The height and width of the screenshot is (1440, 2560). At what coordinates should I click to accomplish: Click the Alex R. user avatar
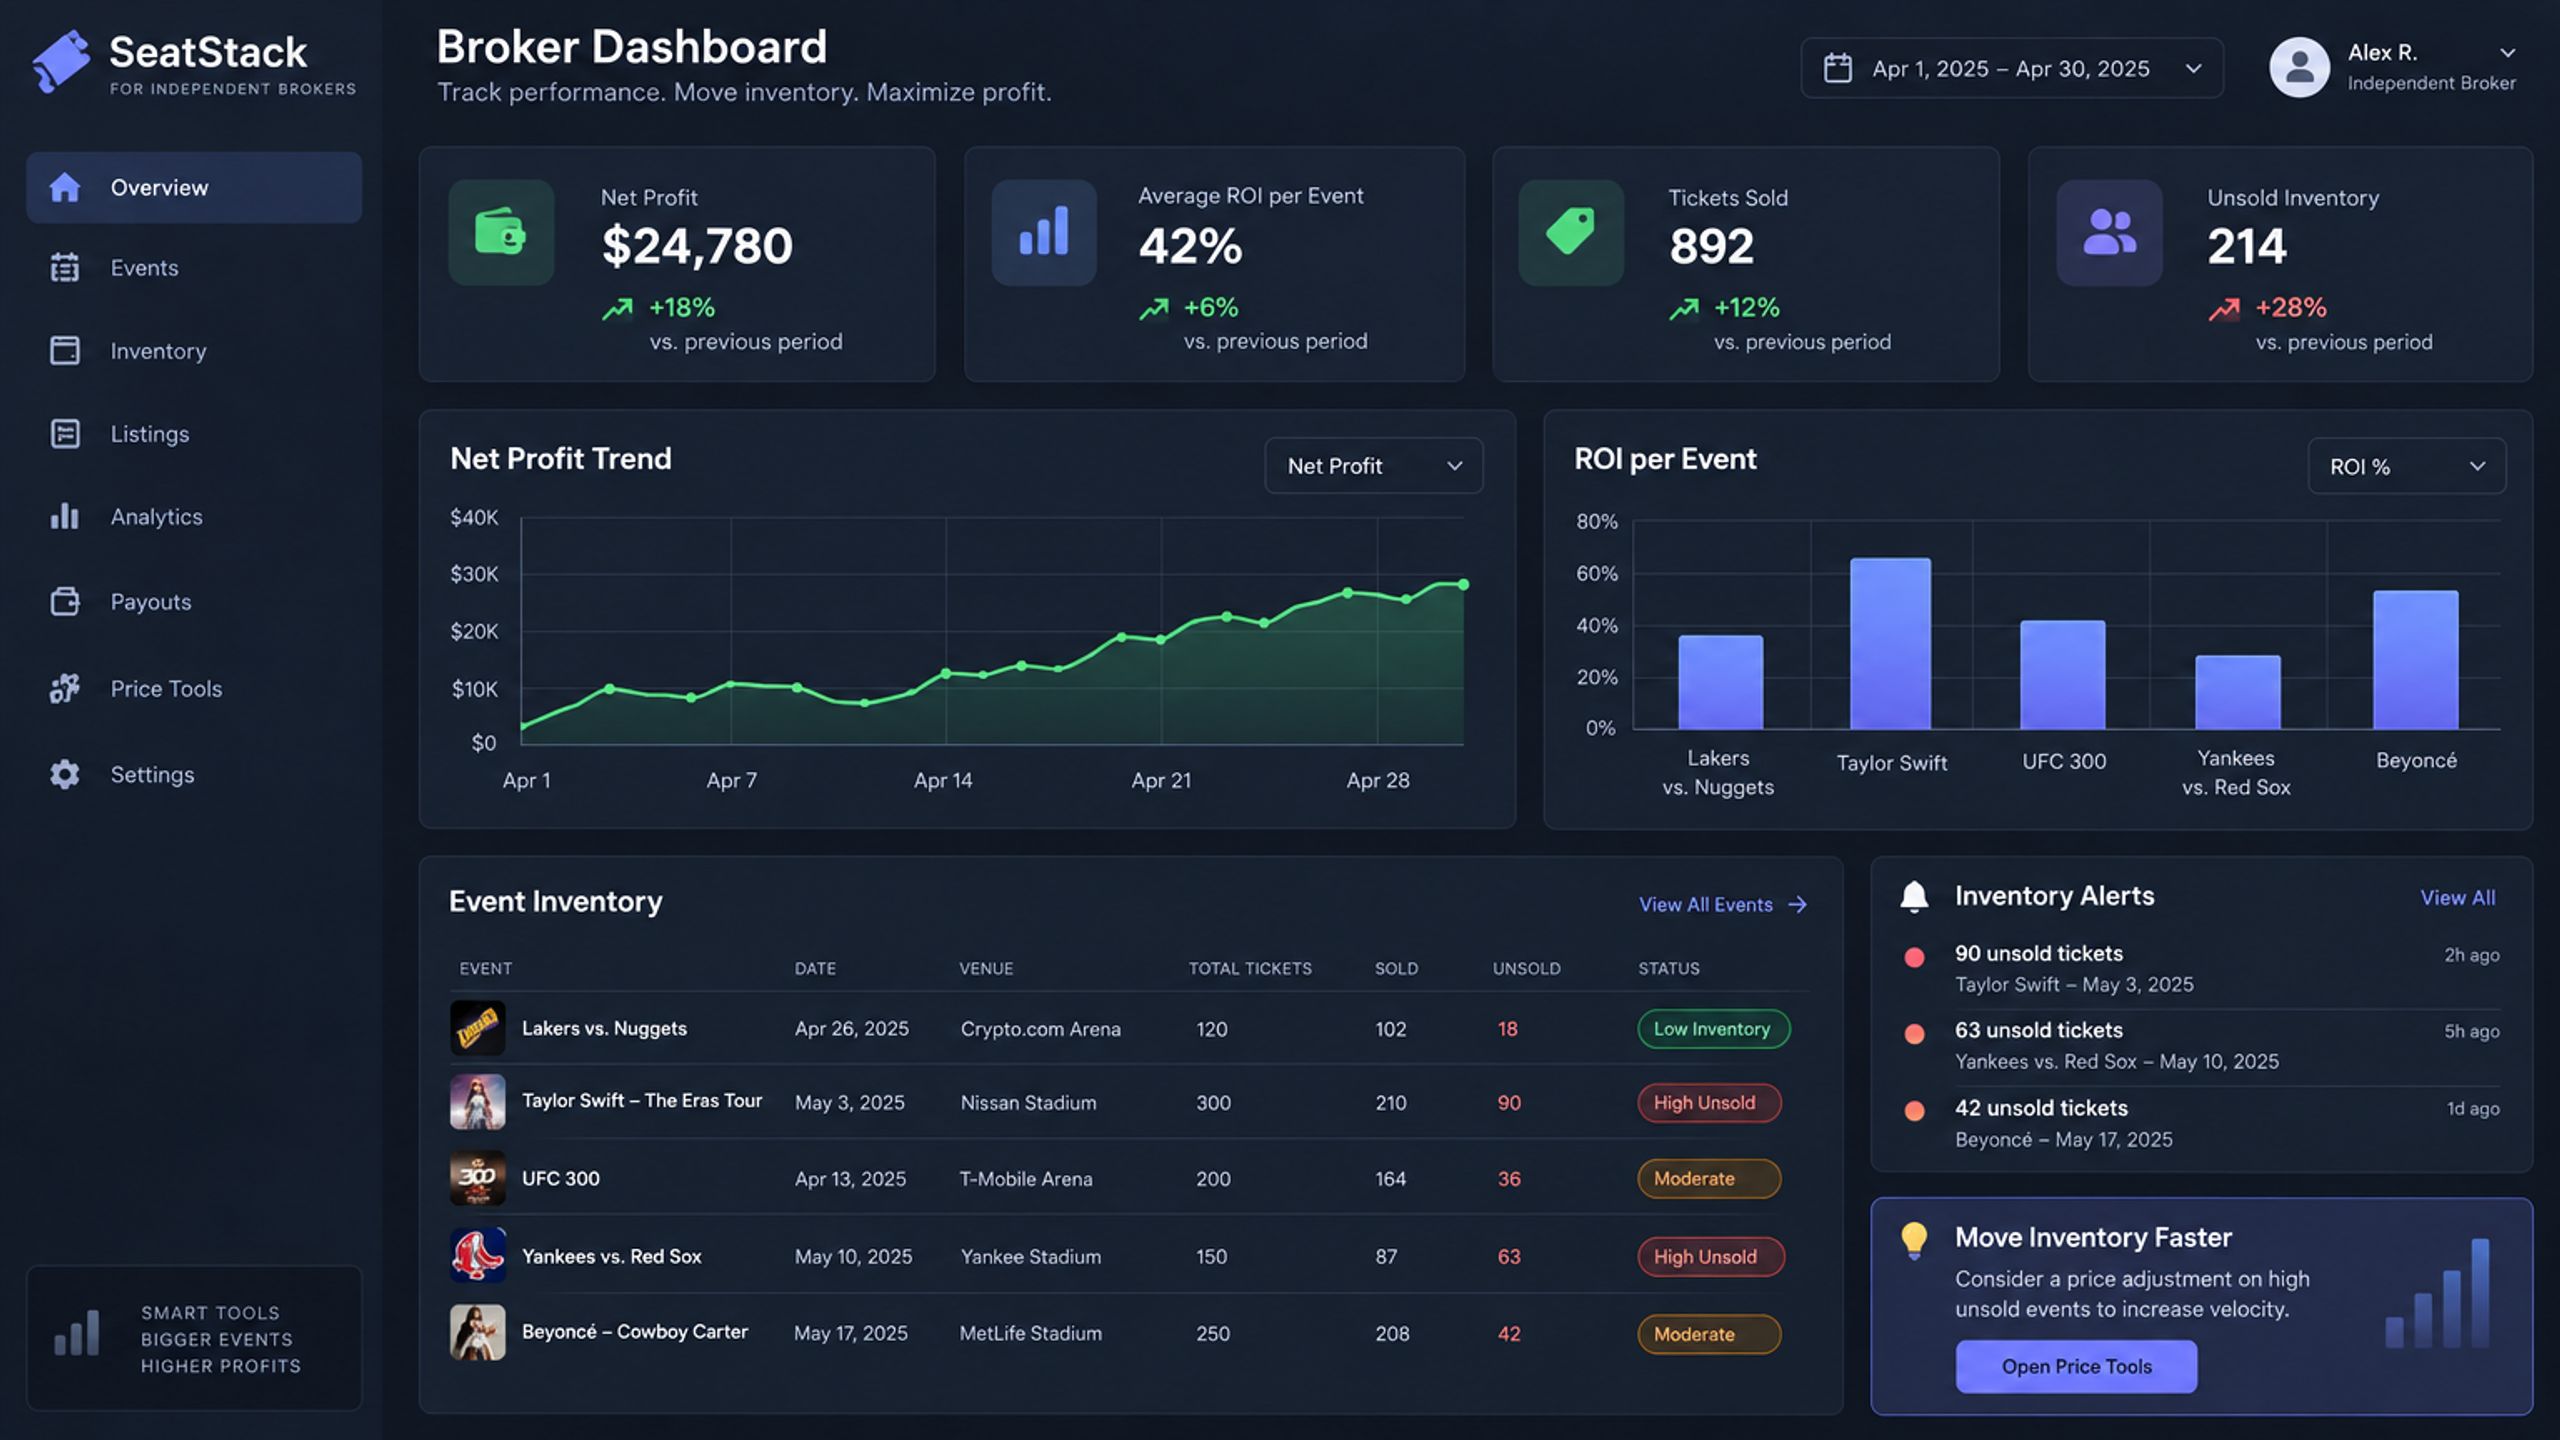2299,68
